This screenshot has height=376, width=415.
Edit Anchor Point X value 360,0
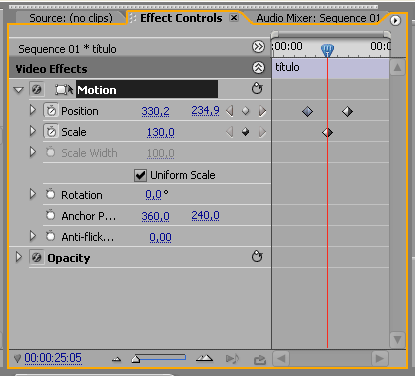[155, 216]
